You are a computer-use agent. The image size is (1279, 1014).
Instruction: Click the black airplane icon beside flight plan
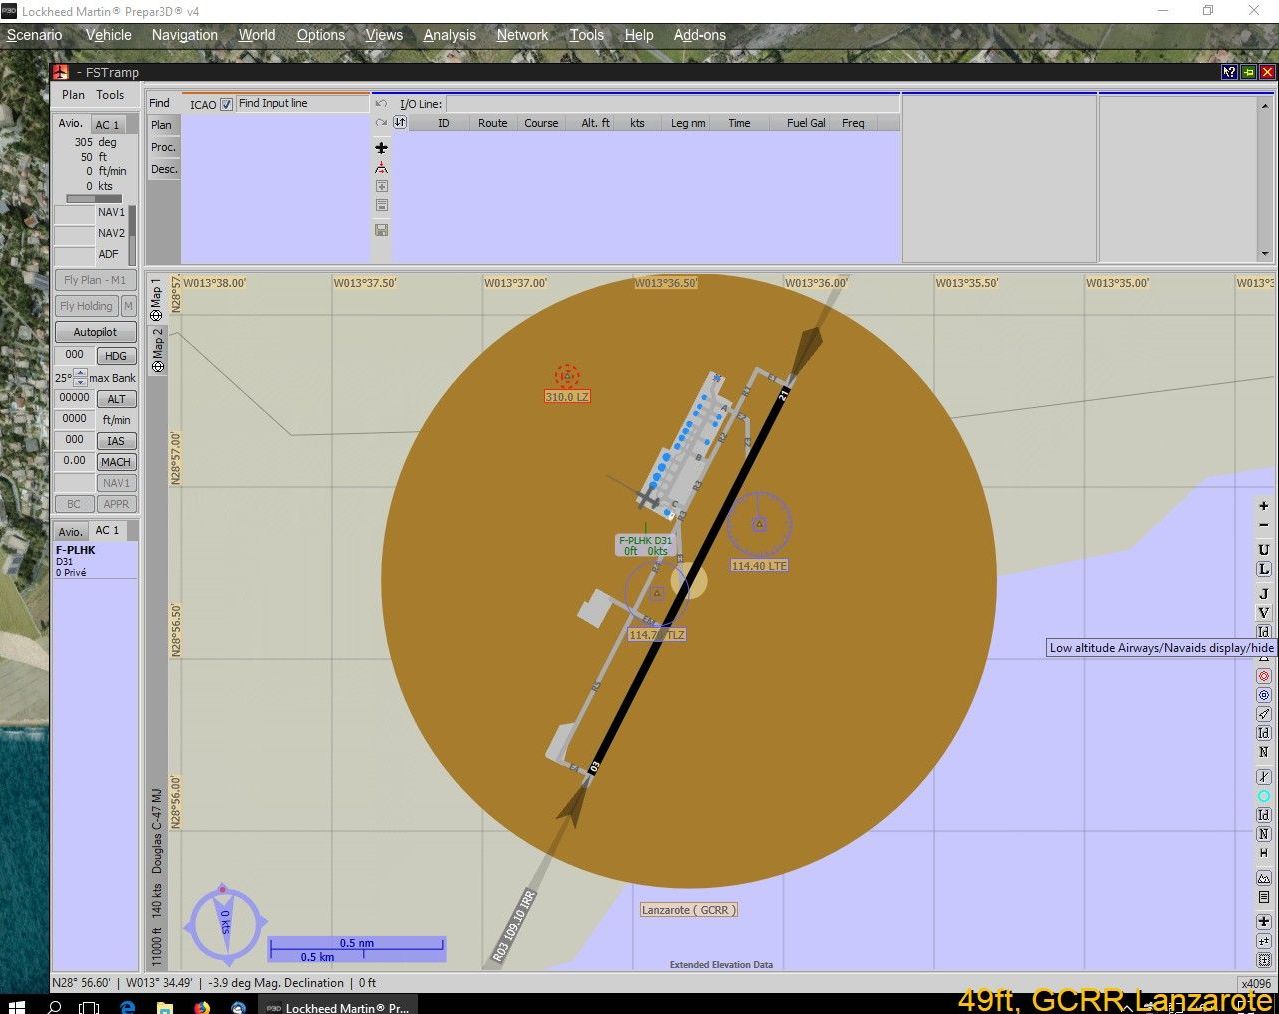pos(381,148)
